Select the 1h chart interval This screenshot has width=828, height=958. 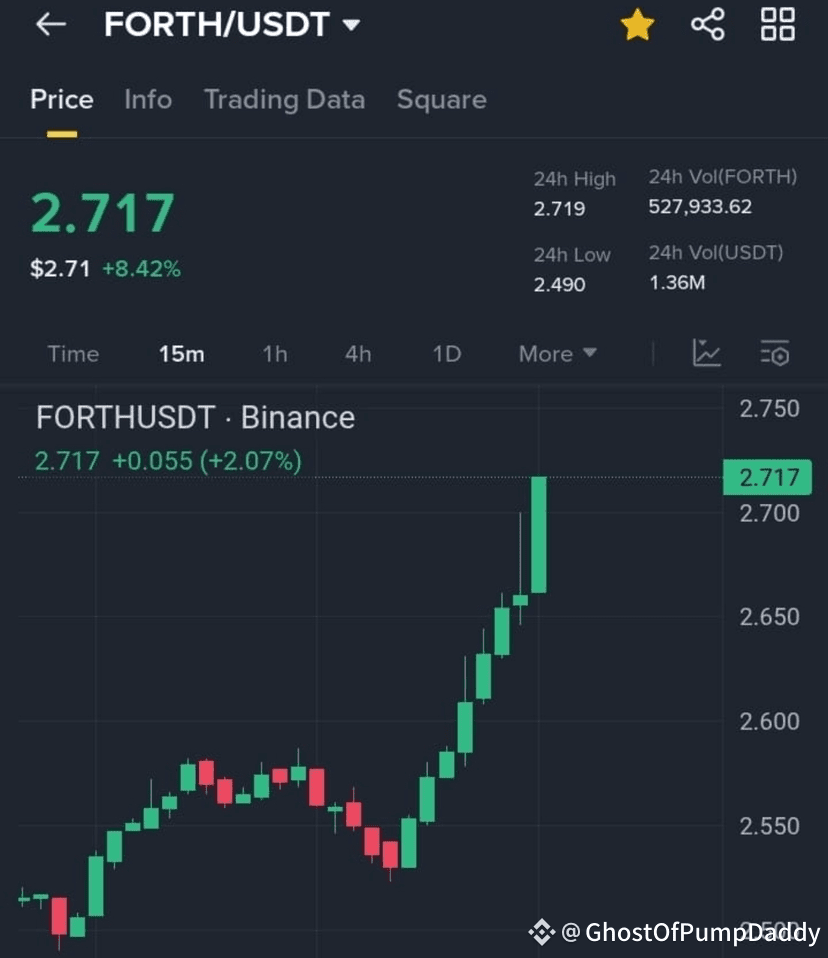tap(275, 354)
